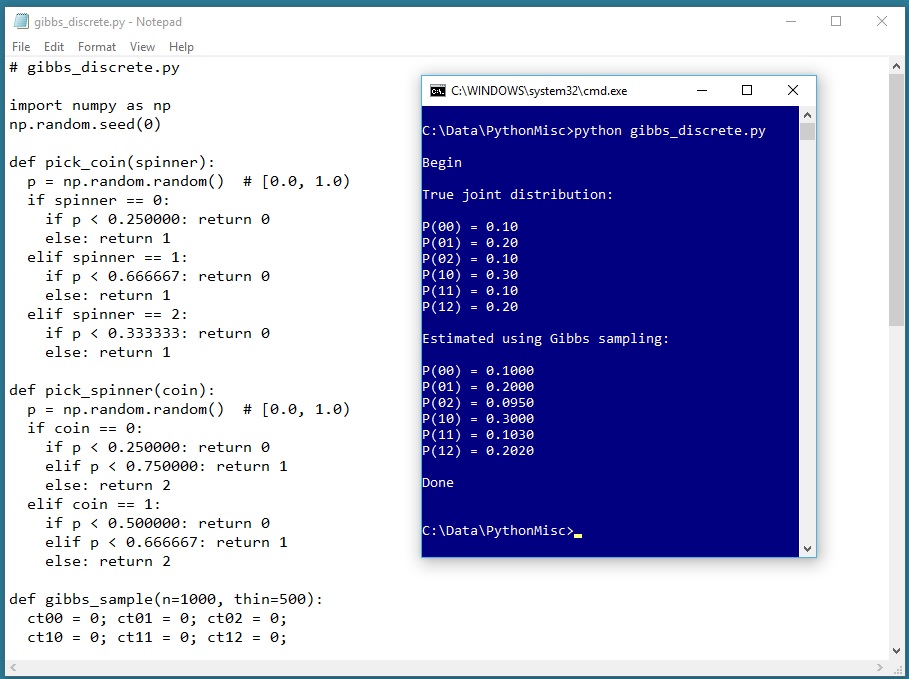Open the File menu in Notepad
This screenshot has height=679, width=909.
point(21,47)
